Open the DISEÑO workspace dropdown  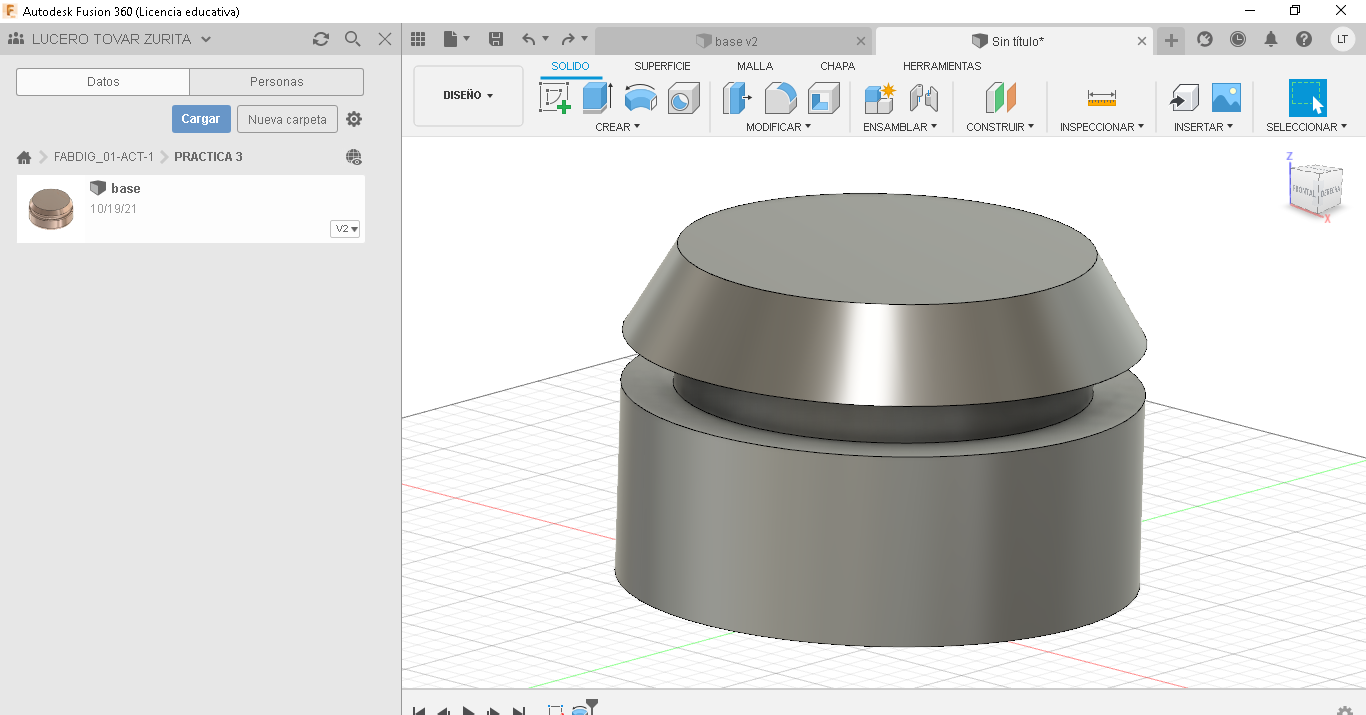point(468,96)
